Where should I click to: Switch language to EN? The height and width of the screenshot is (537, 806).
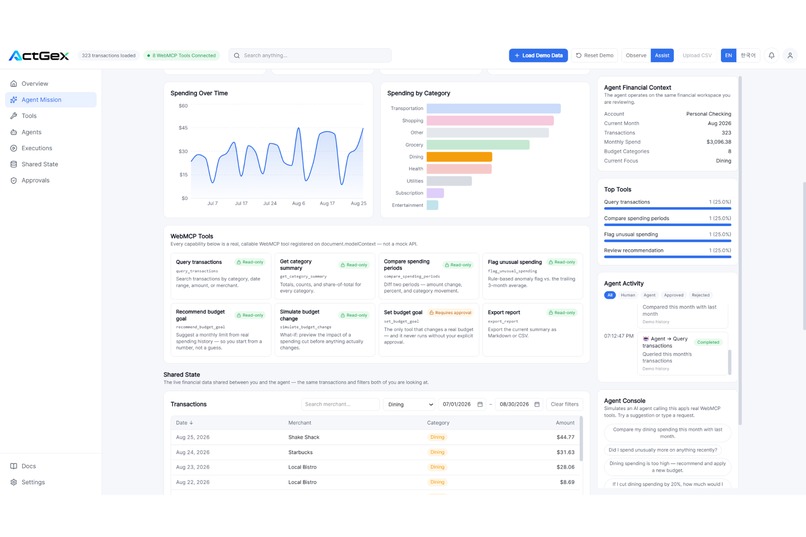728,55
